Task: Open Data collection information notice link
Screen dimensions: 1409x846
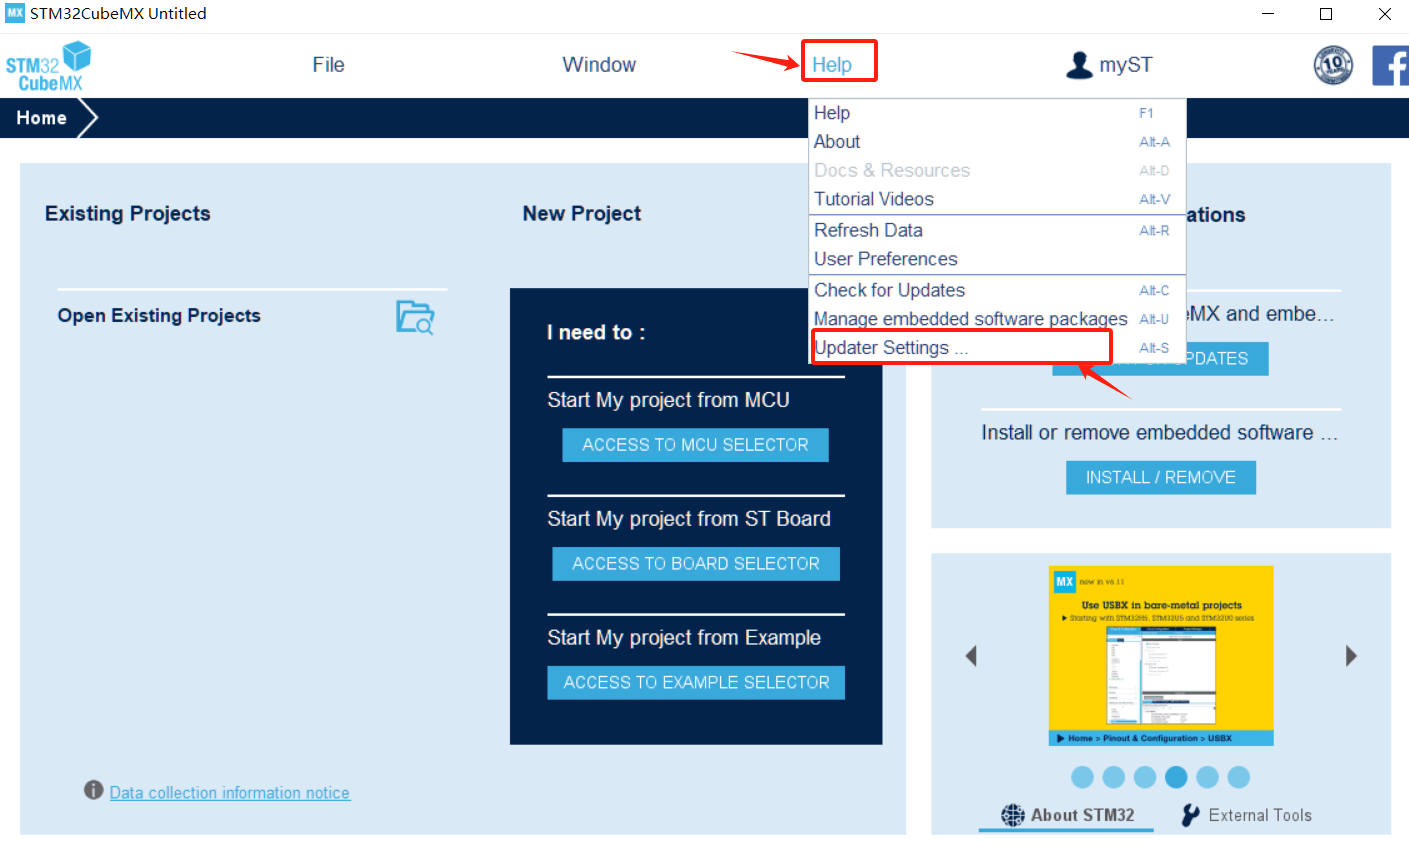Action: [x=230, y=793]
